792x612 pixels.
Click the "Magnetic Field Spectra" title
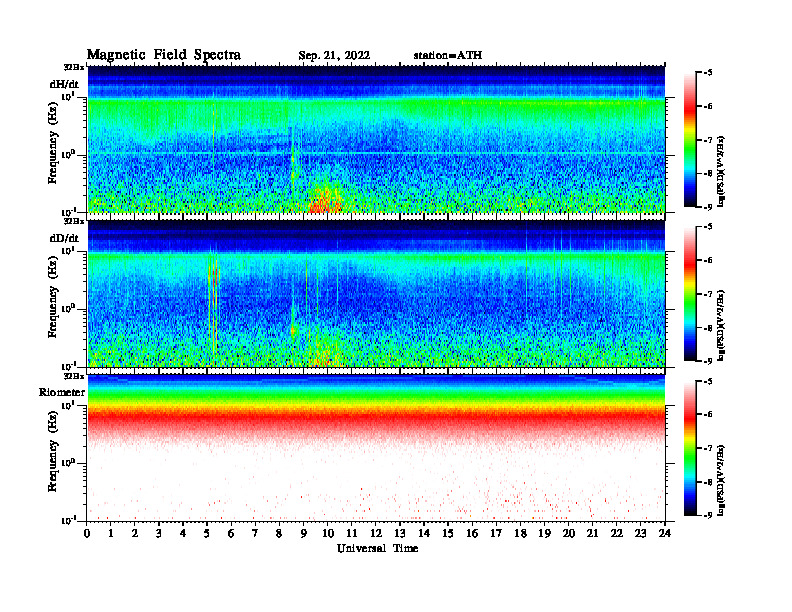click(164, 55)
